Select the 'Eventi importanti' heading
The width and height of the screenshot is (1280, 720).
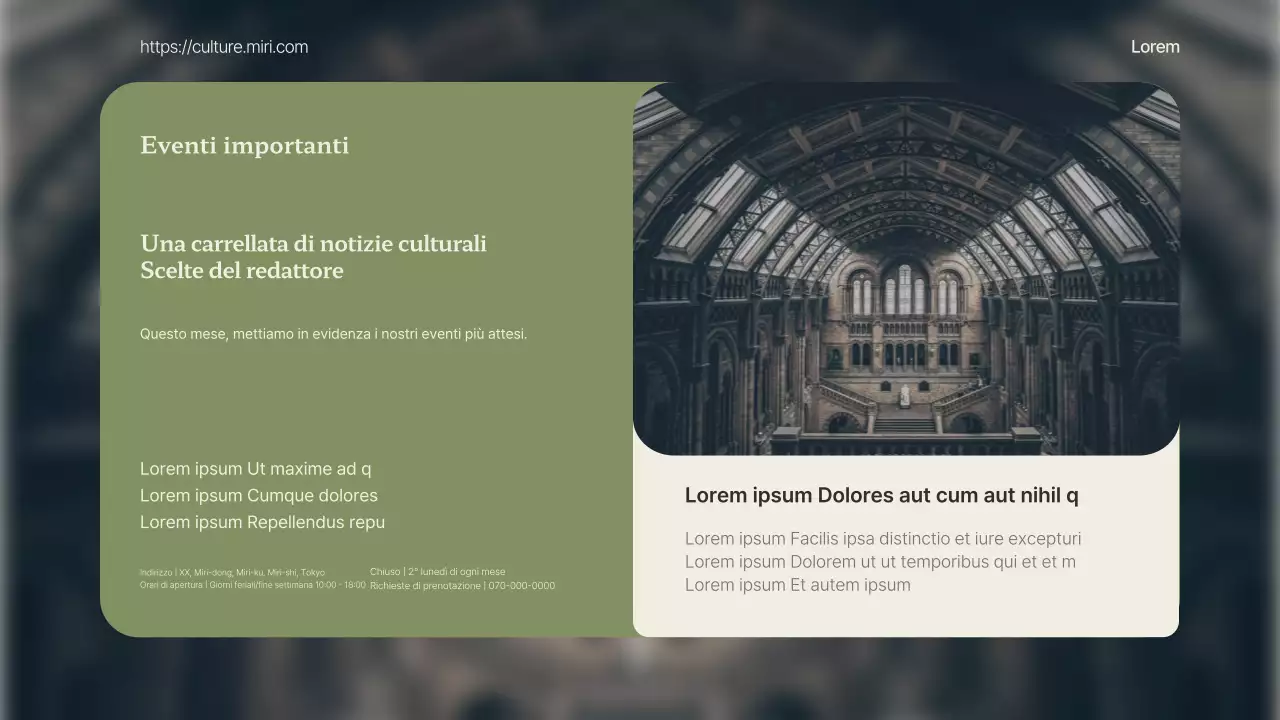(x=244, y=146)
